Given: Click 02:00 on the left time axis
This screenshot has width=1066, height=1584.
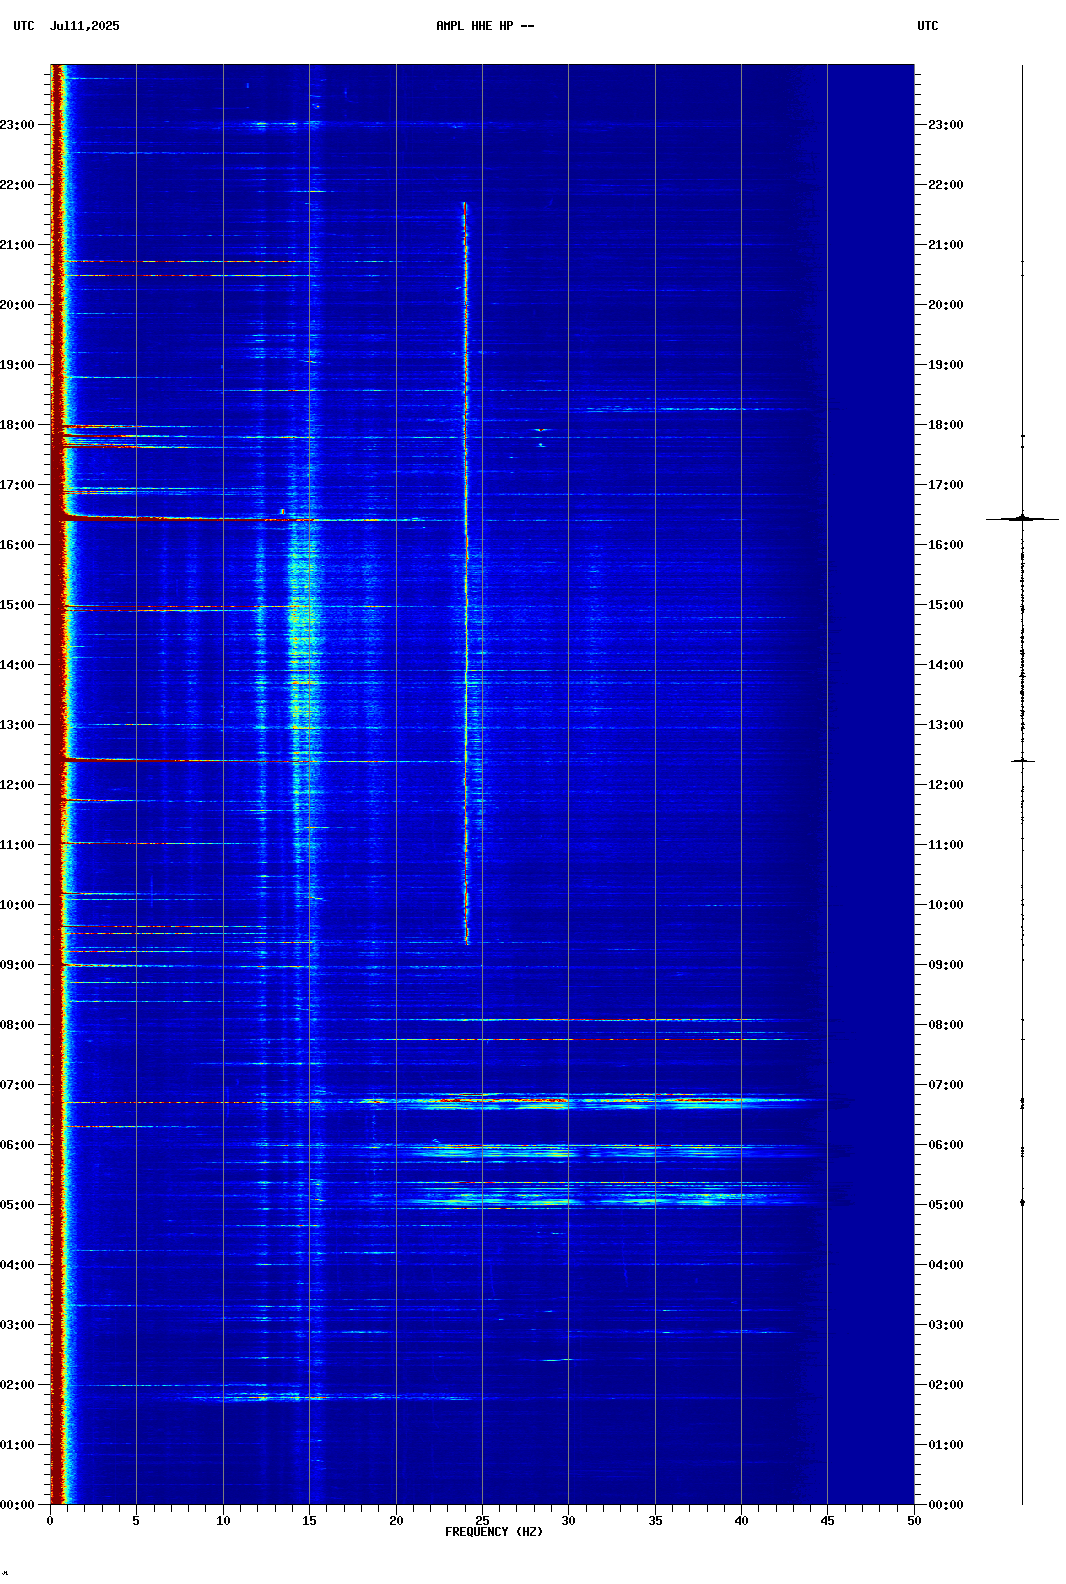Looking at the screenshot, I should click(17, 1385).
